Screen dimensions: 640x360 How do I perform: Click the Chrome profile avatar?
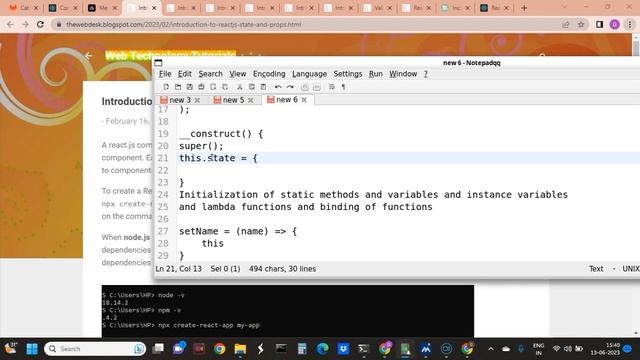[615, 24]
